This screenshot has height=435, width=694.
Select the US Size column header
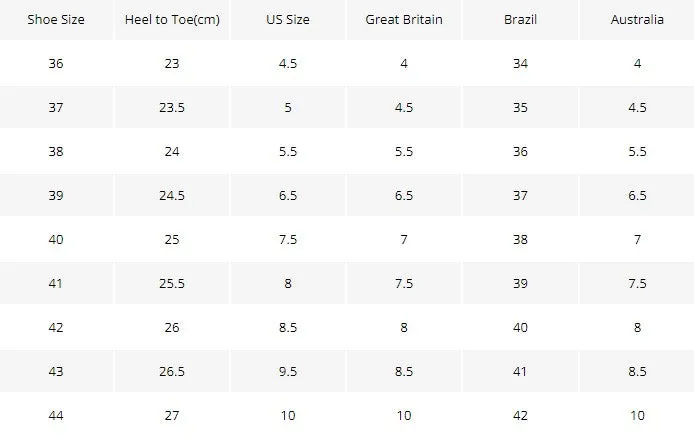coord(288,19)
